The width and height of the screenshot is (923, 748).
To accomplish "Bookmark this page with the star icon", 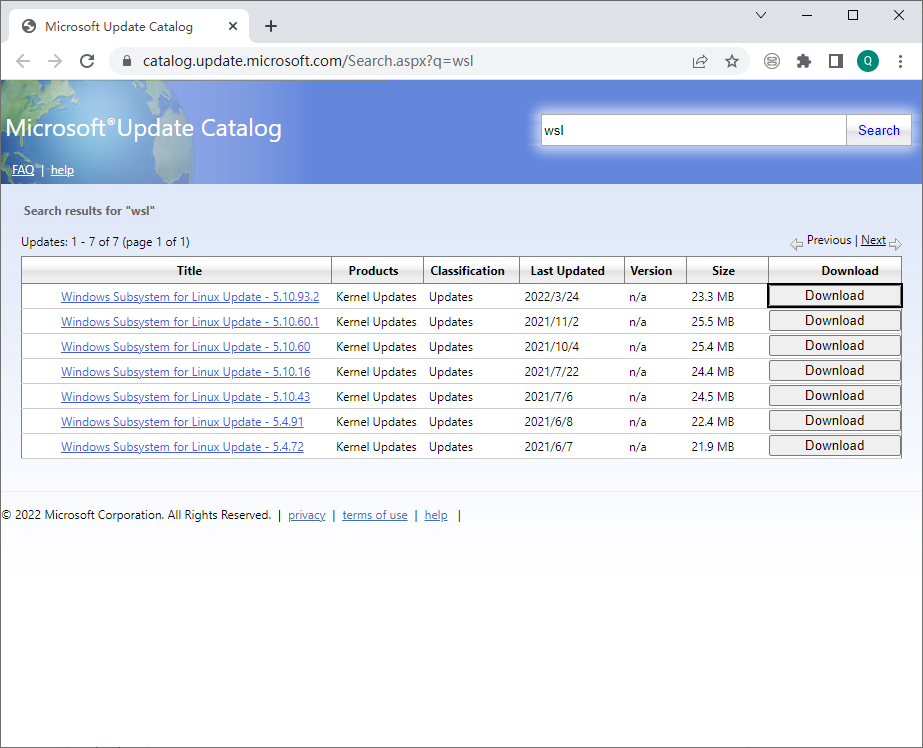I will [732, 61].
